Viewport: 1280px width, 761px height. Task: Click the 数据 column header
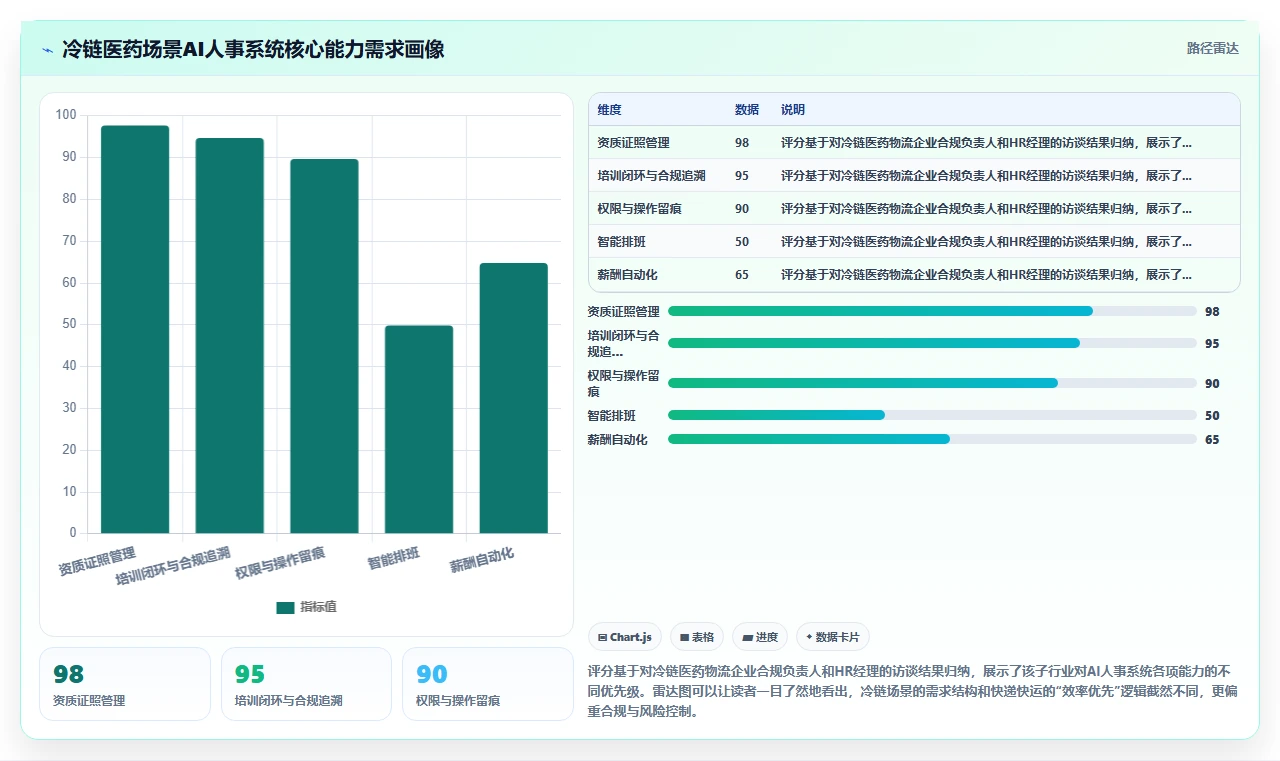click(x=746, y=110)
